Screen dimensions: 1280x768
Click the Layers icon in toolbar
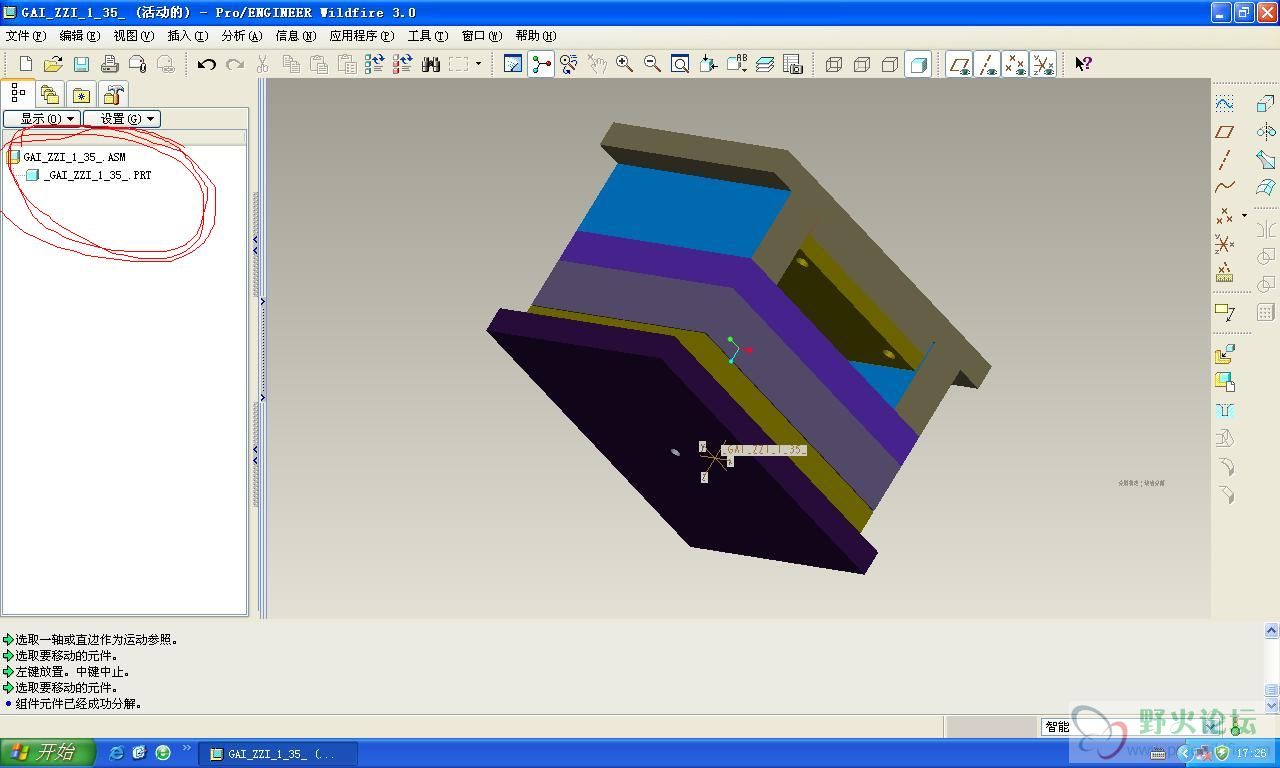click(765, 64)
